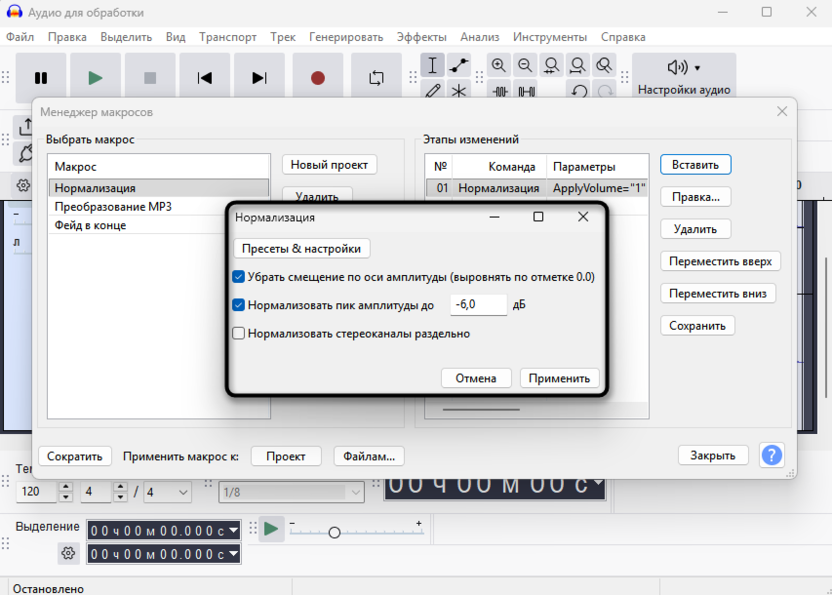Click 'Отмена' in Normalization dialog
Image resolution: width=832 pixels, height=595 pixels.
[x=476, y=378]
